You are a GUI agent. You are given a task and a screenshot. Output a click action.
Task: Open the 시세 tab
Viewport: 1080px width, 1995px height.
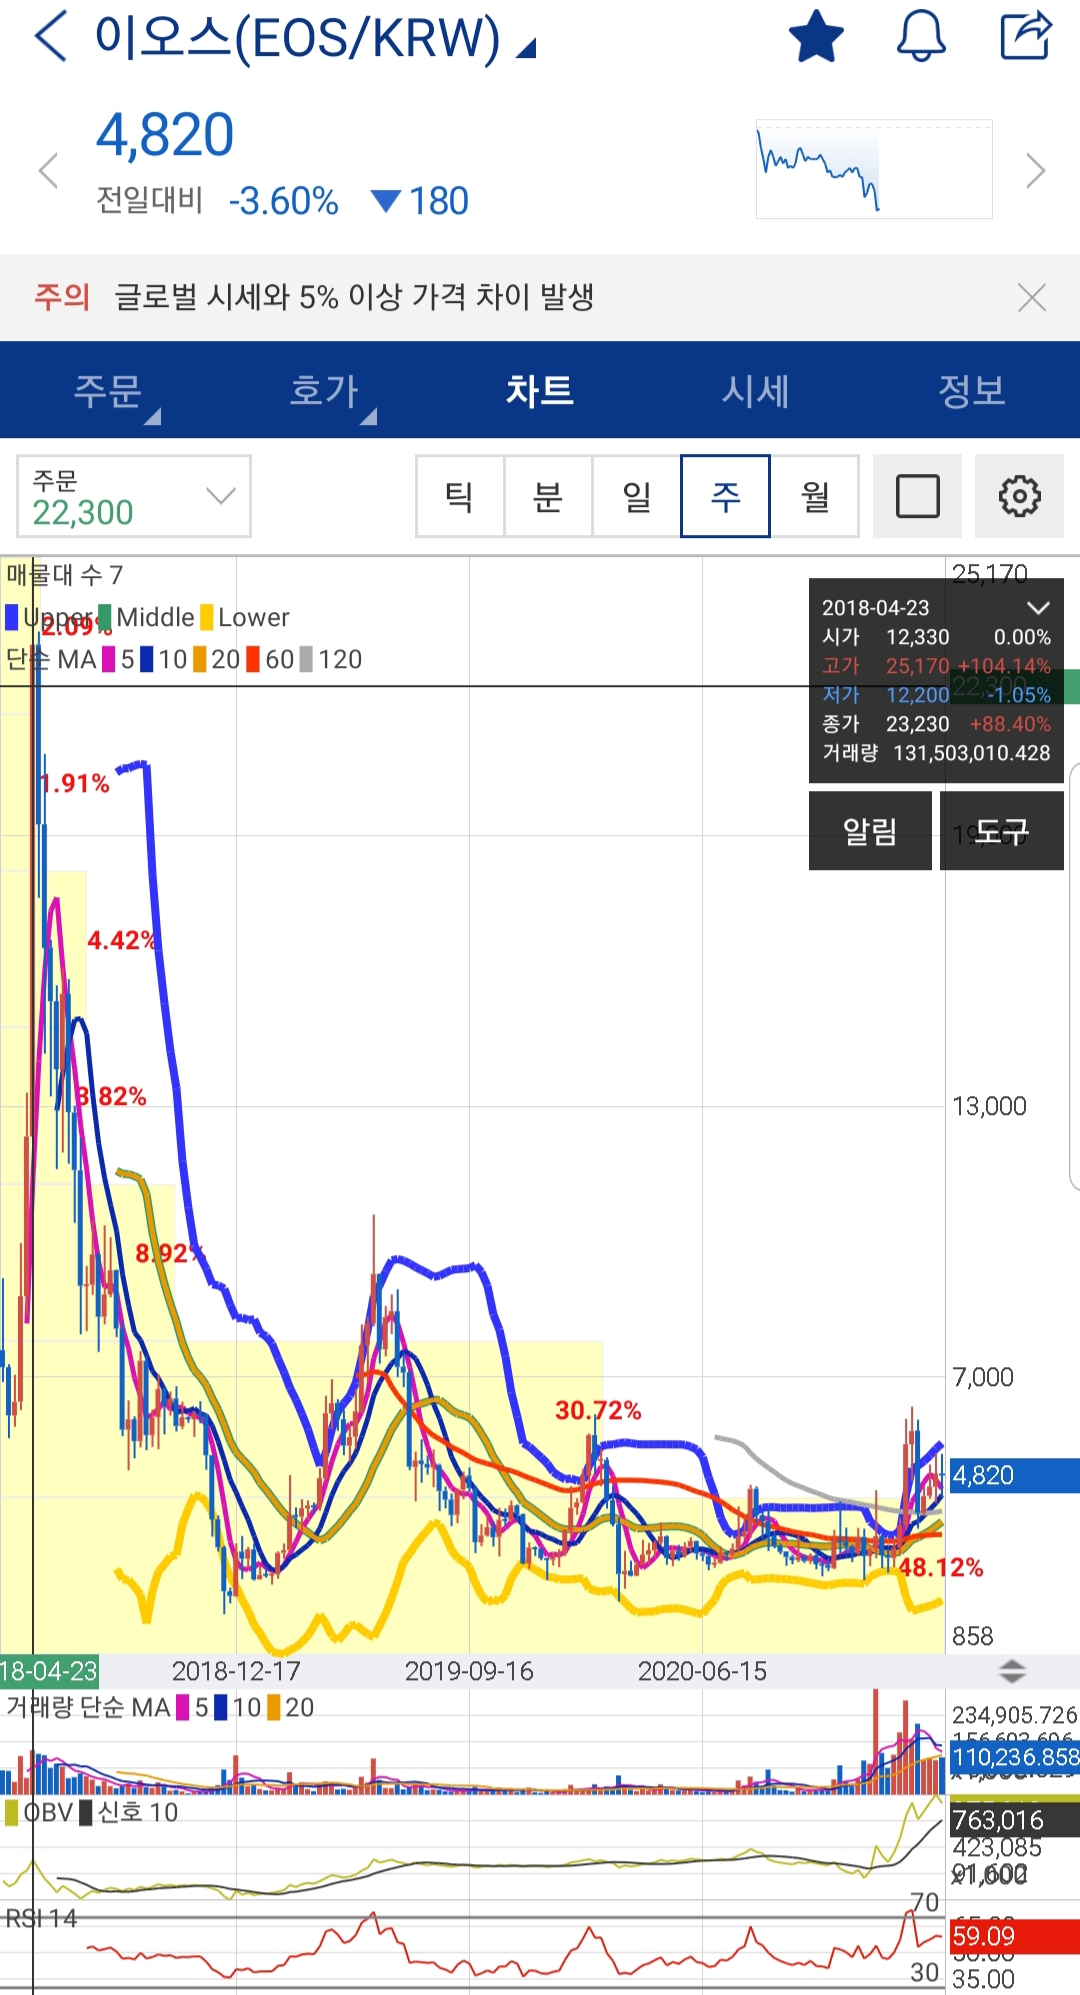[756, 390]
